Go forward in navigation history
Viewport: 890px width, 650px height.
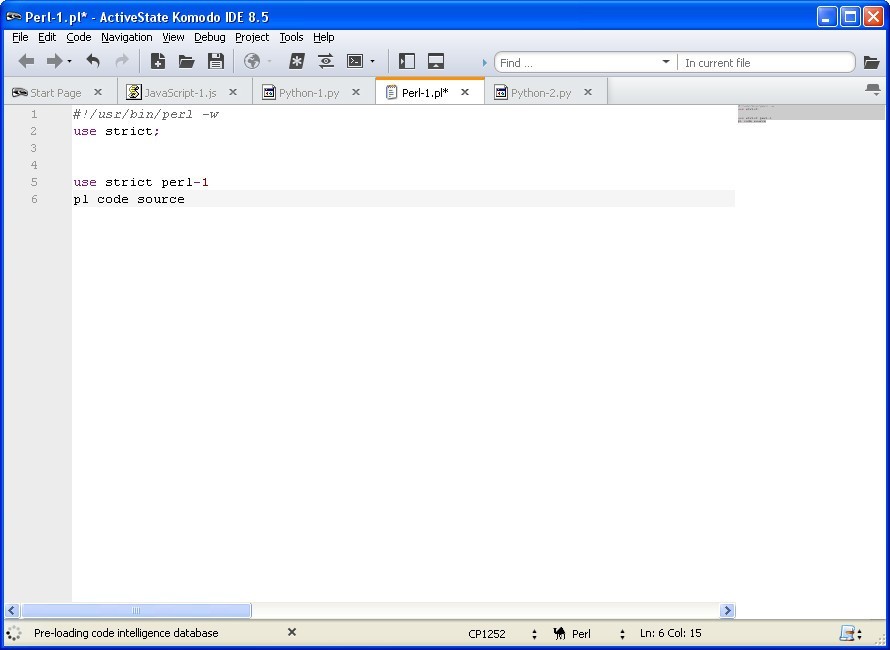(54, 61)
